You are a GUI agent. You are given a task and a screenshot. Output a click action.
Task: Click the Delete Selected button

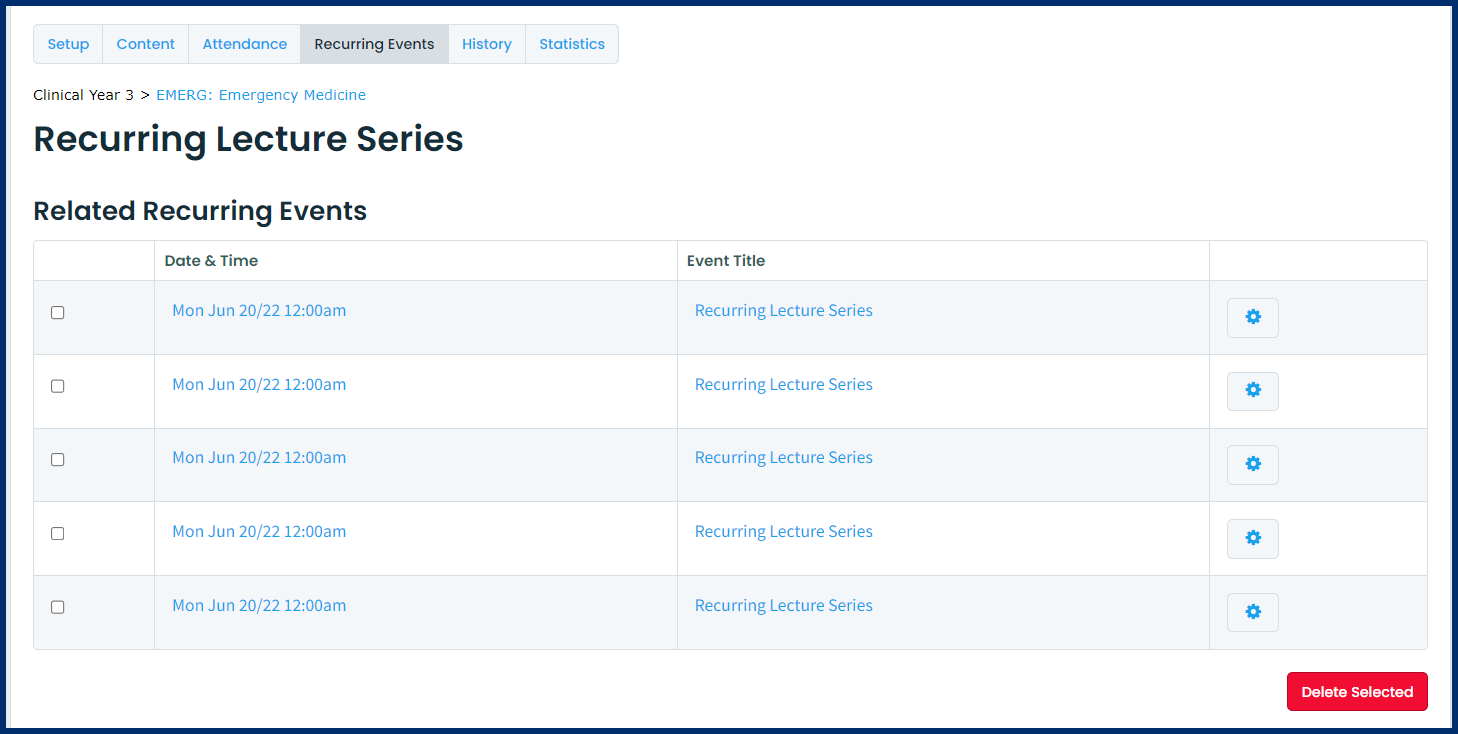tap(1357, 692)
